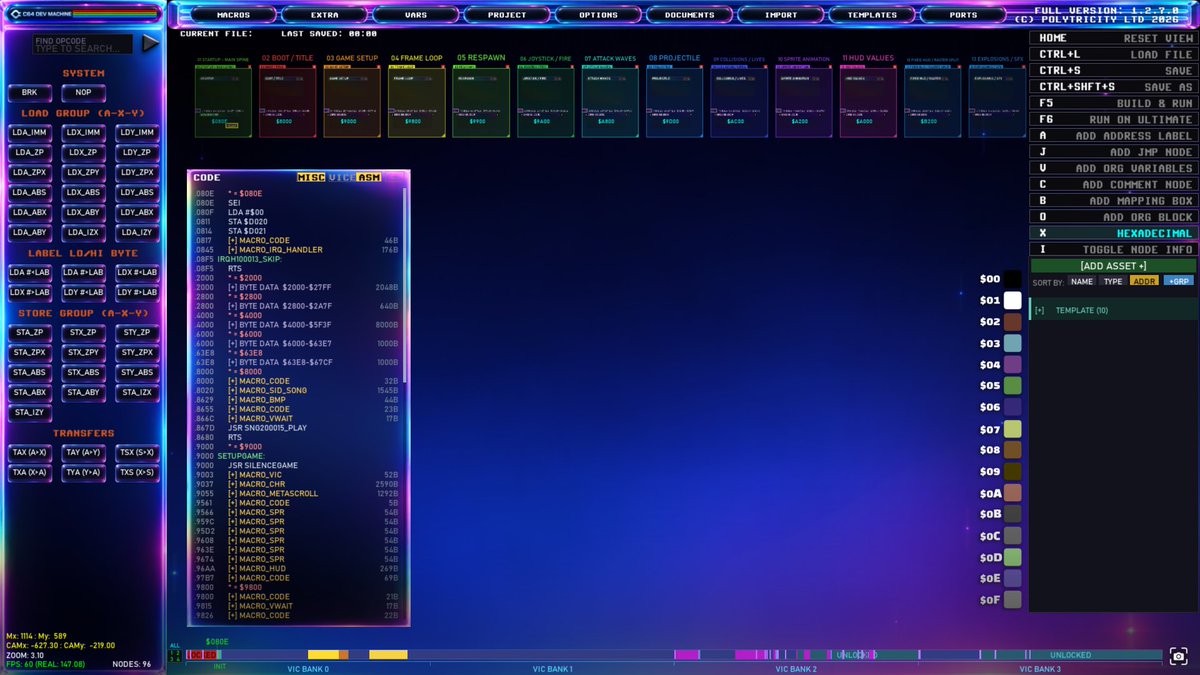1200x675 pixels.
Task: Click the TOGGLE NODE INFO shortcut row
Action: [1113, 249]
